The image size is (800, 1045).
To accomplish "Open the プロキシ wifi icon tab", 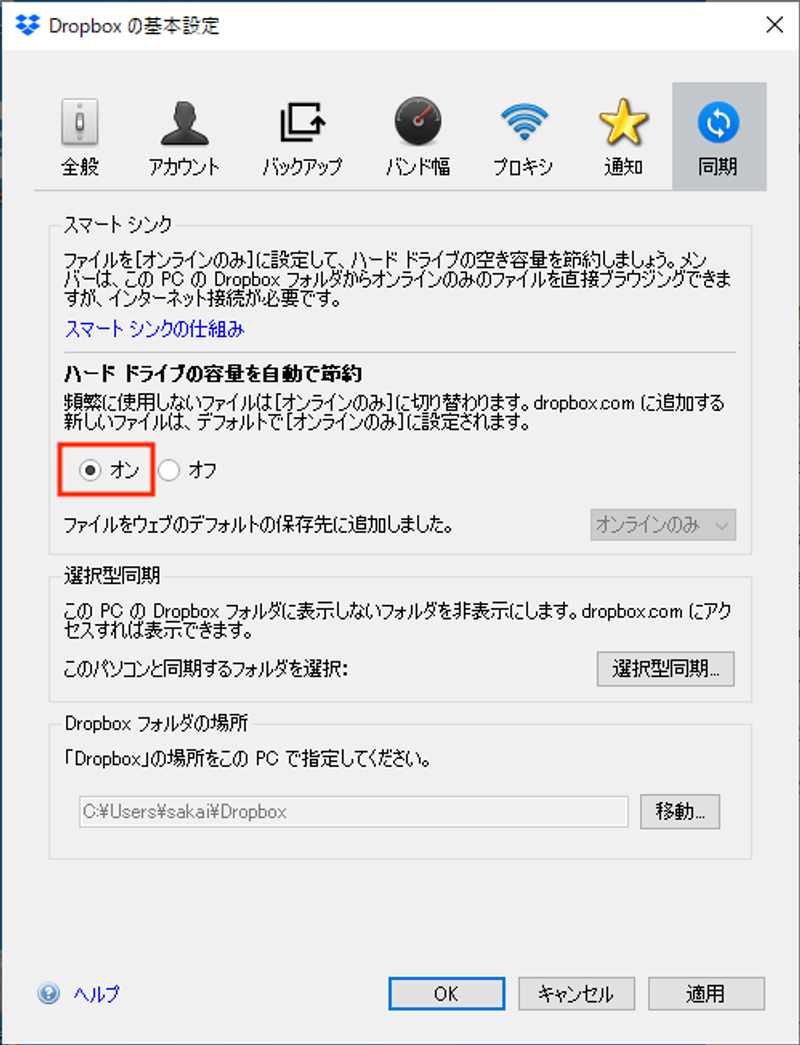I will pyautogui.click(x=523, y=121).
